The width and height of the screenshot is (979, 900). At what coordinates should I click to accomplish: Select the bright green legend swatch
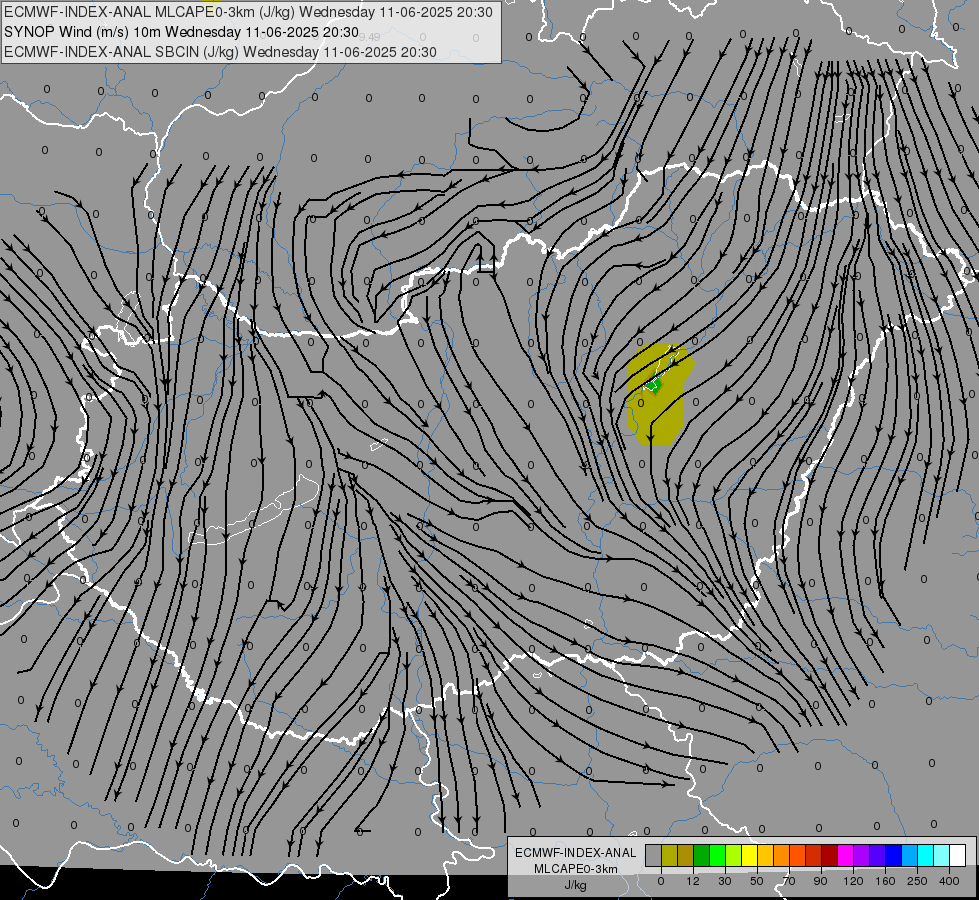[x=717, y=855]
